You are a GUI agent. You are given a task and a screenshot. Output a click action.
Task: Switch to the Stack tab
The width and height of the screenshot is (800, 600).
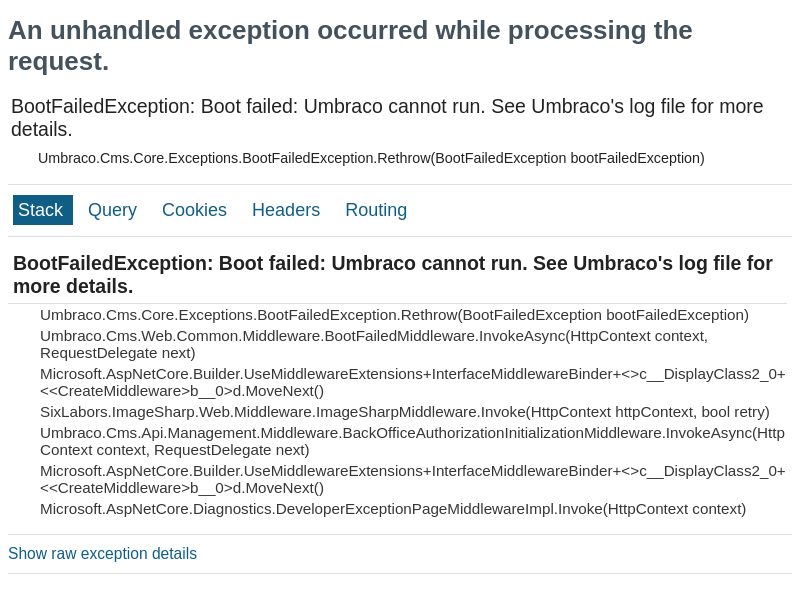[x=42, y=210]
